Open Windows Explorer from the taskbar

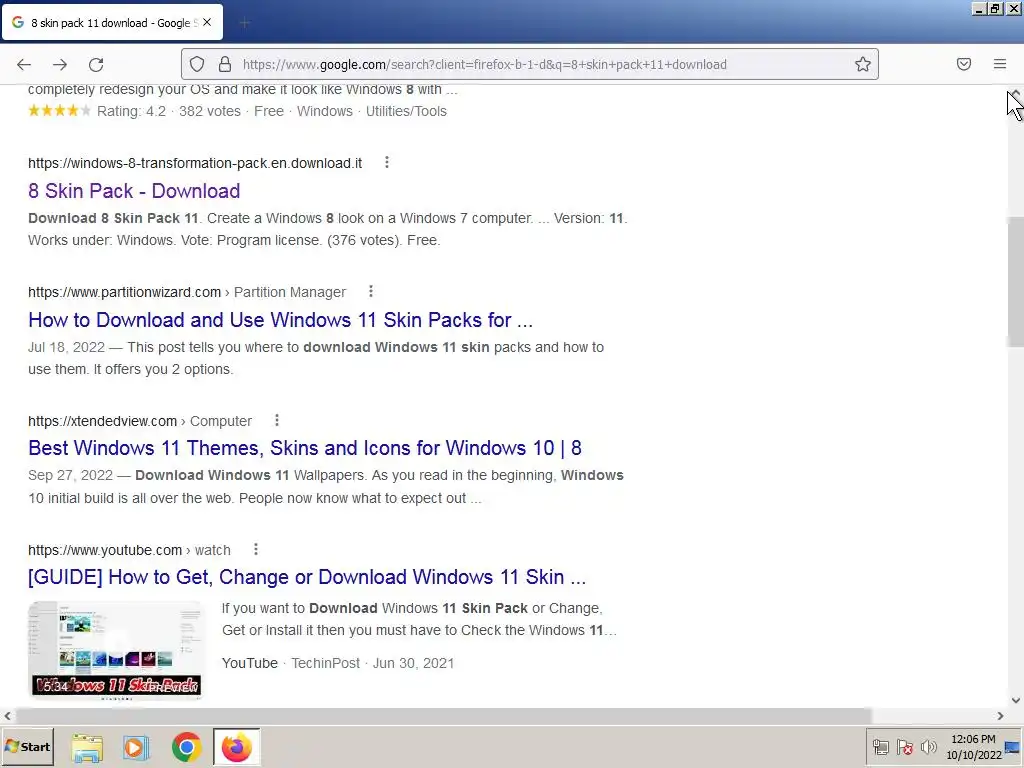tap(87, 747)
